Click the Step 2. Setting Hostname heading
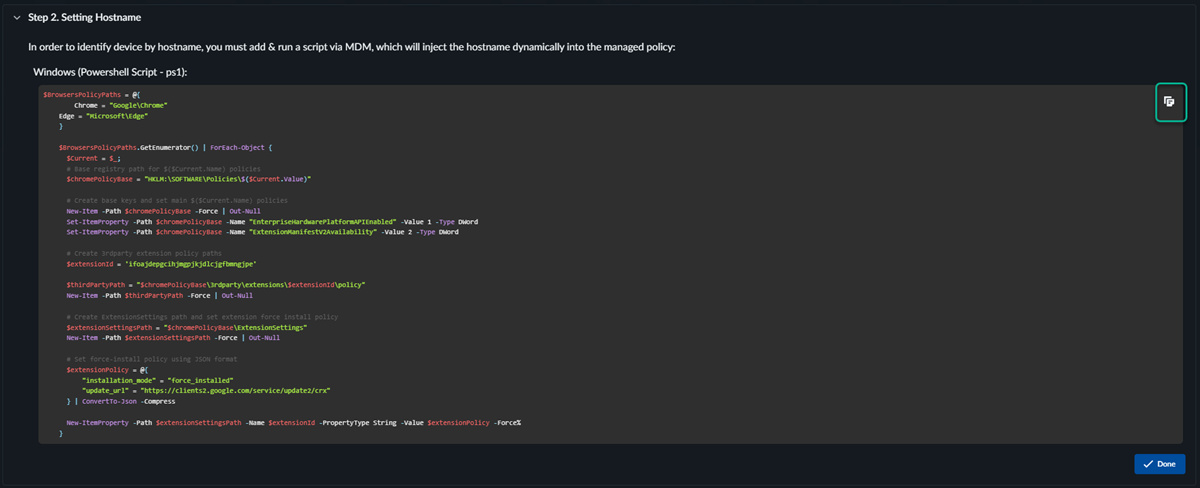Image resolution: width=1200 pixels, height=488 pixels. point(84,17)
